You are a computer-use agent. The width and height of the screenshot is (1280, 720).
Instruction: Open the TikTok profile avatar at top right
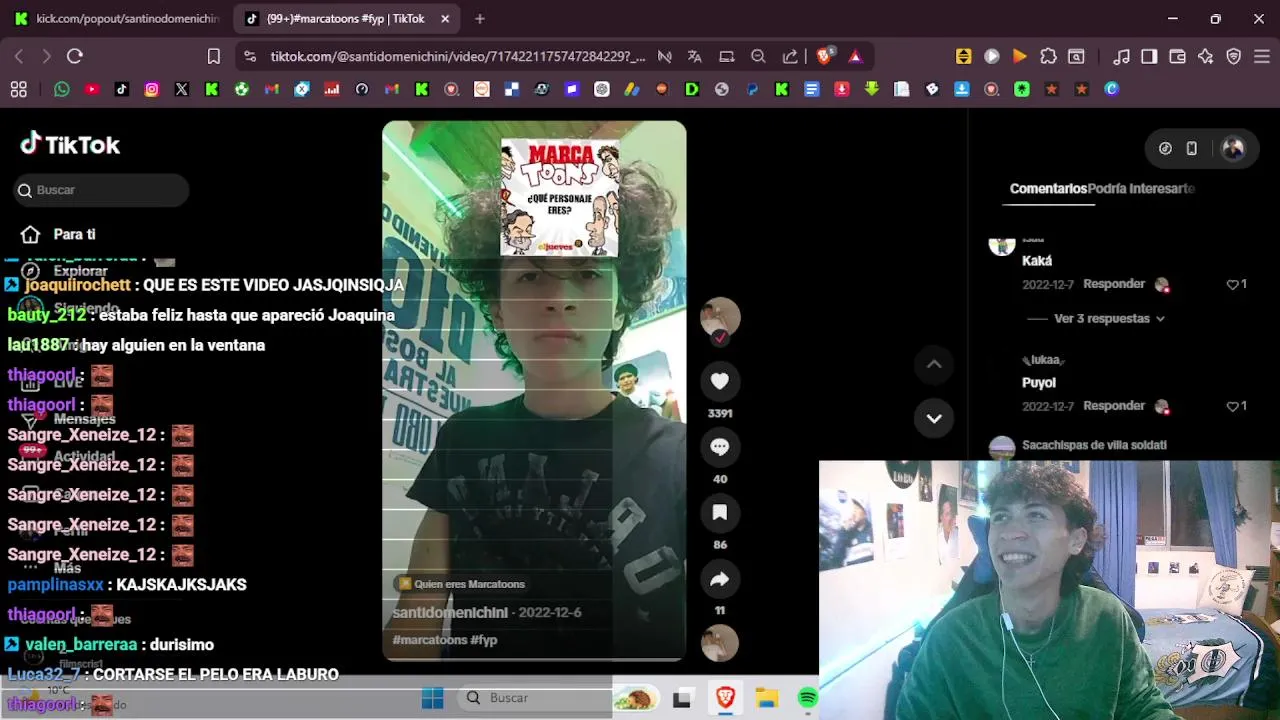pos(1233,148)
